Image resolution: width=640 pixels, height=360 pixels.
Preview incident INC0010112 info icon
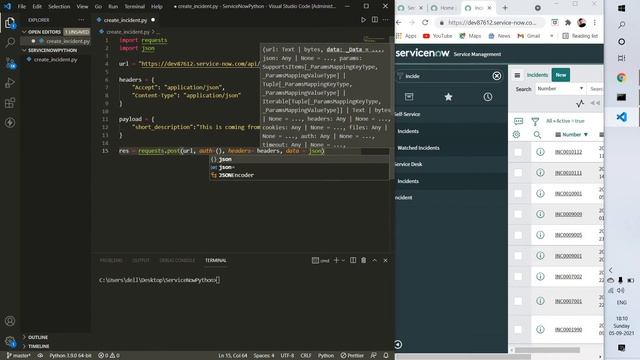540,152
